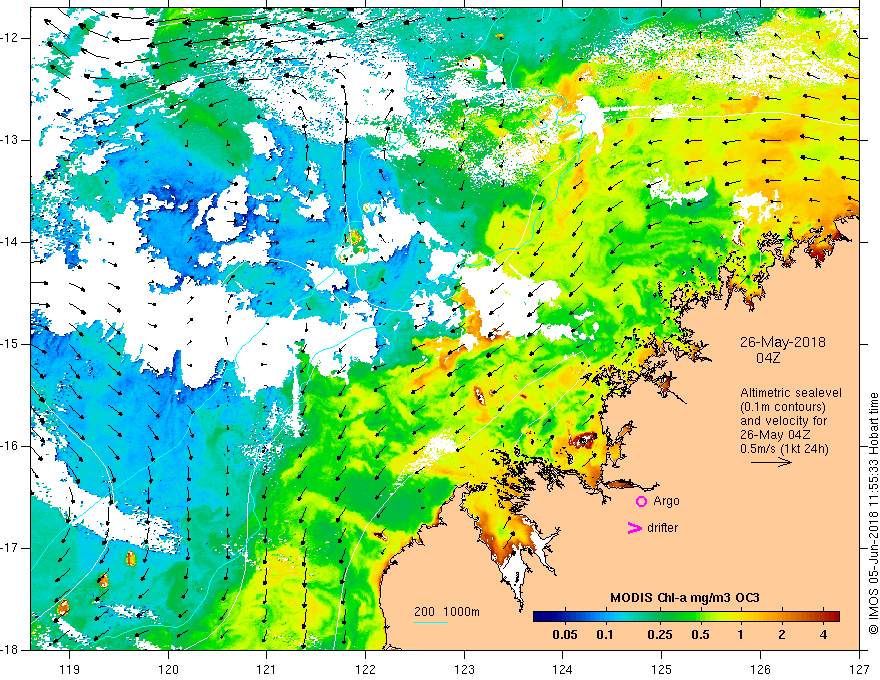Click latitude axis label -18
The width and height of the screenshot is (880, 680).
pos(10,650)
